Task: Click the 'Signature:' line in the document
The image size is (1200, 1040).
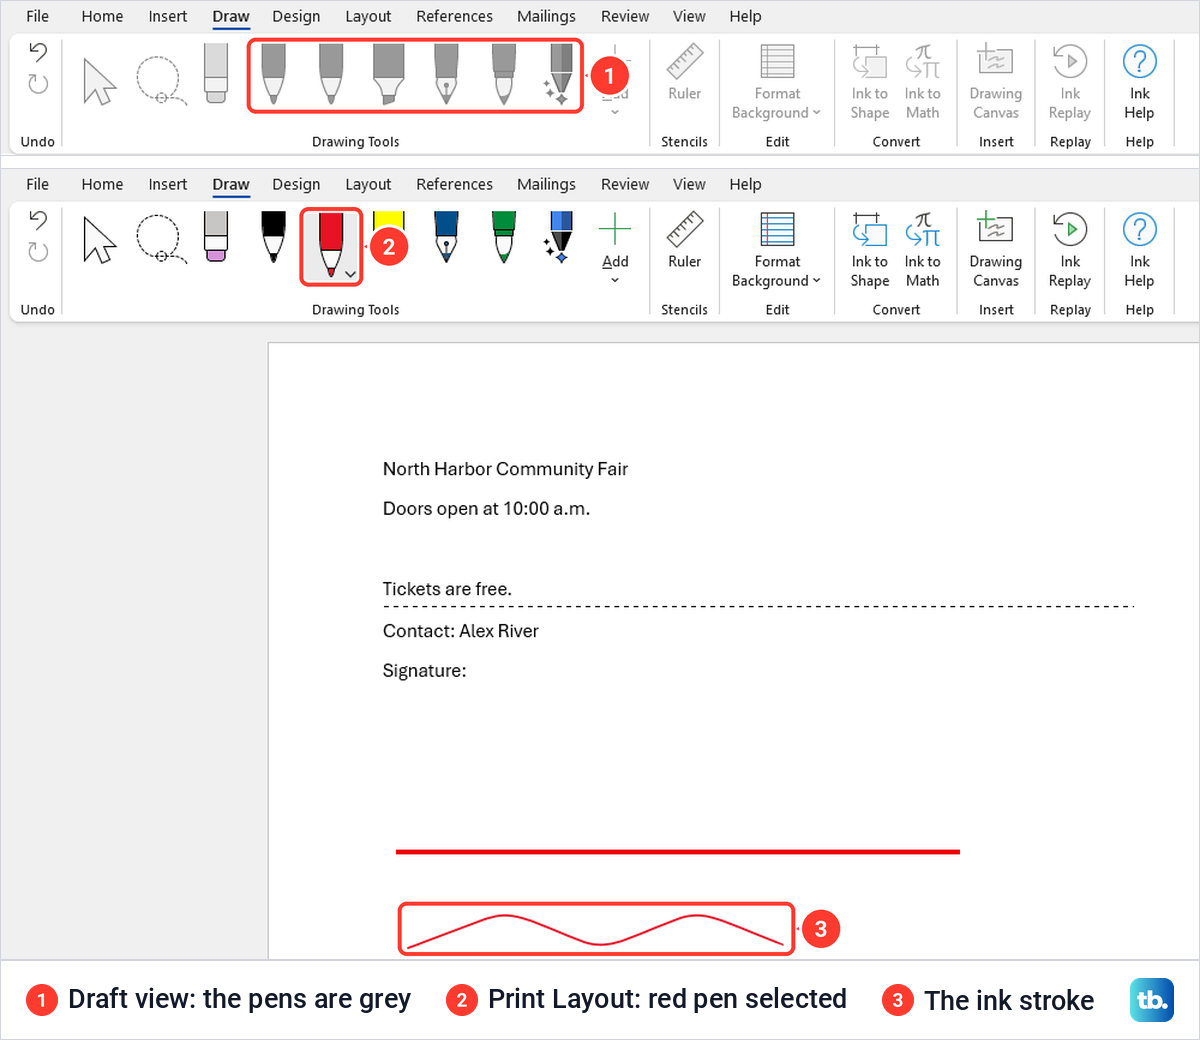Action: pos(424,671)
